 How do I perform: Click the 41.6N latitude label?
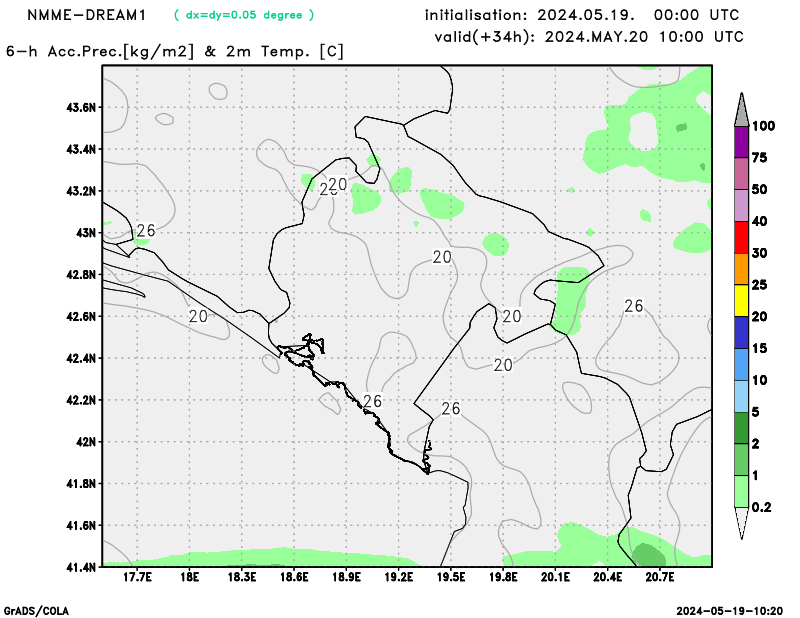(x=81, y=525)
